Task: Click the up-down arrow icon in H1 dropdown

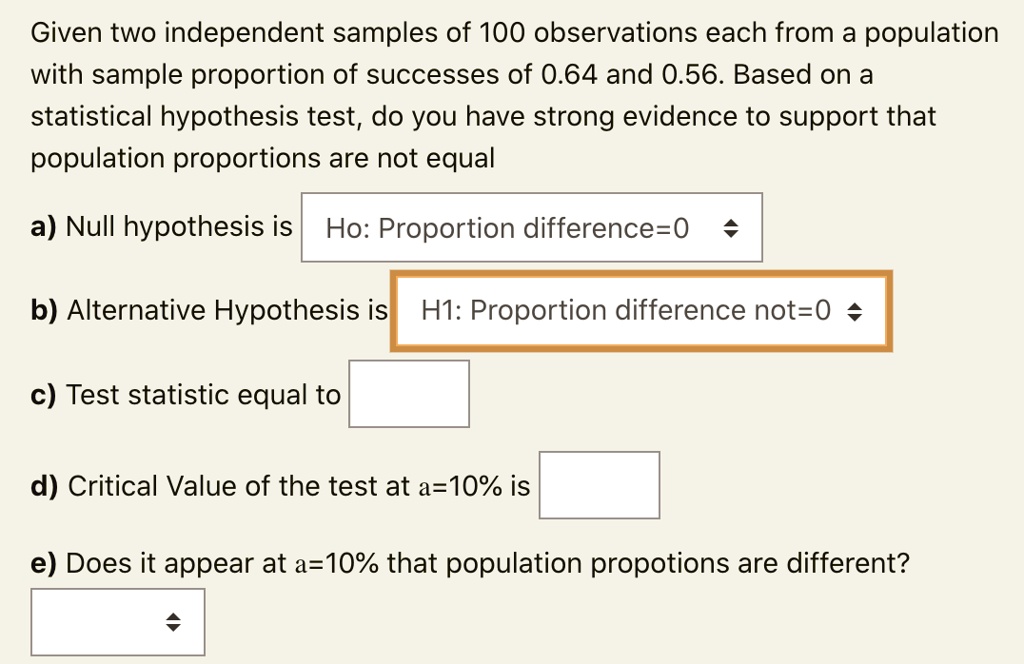Action: point(854,312)
